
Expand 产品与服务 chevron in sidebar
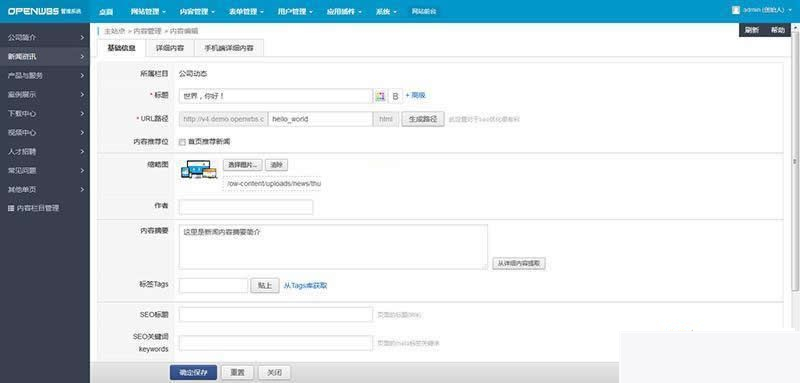[82, 75]
